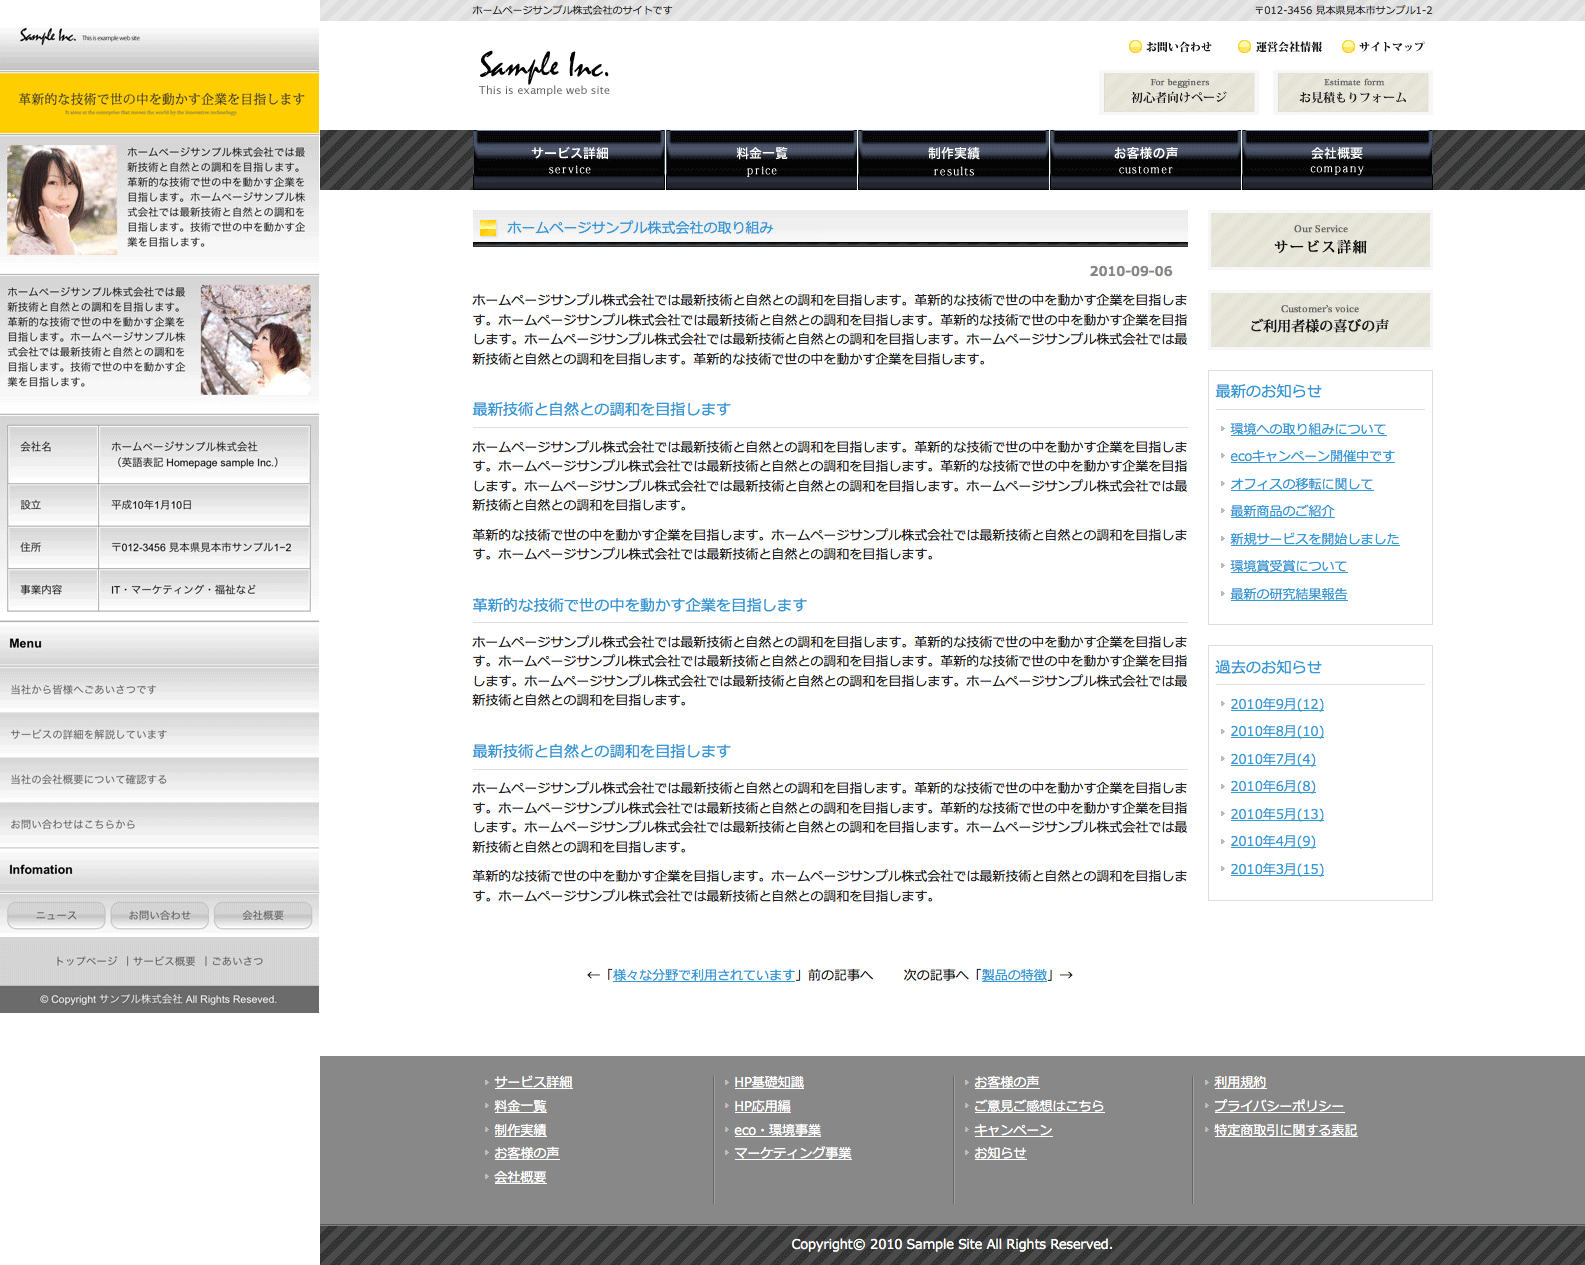Image resolution: width=1585 pixels, height=1265 pixels.
Task: Click the 初心者向けページ button
Action: [1178, 92]
